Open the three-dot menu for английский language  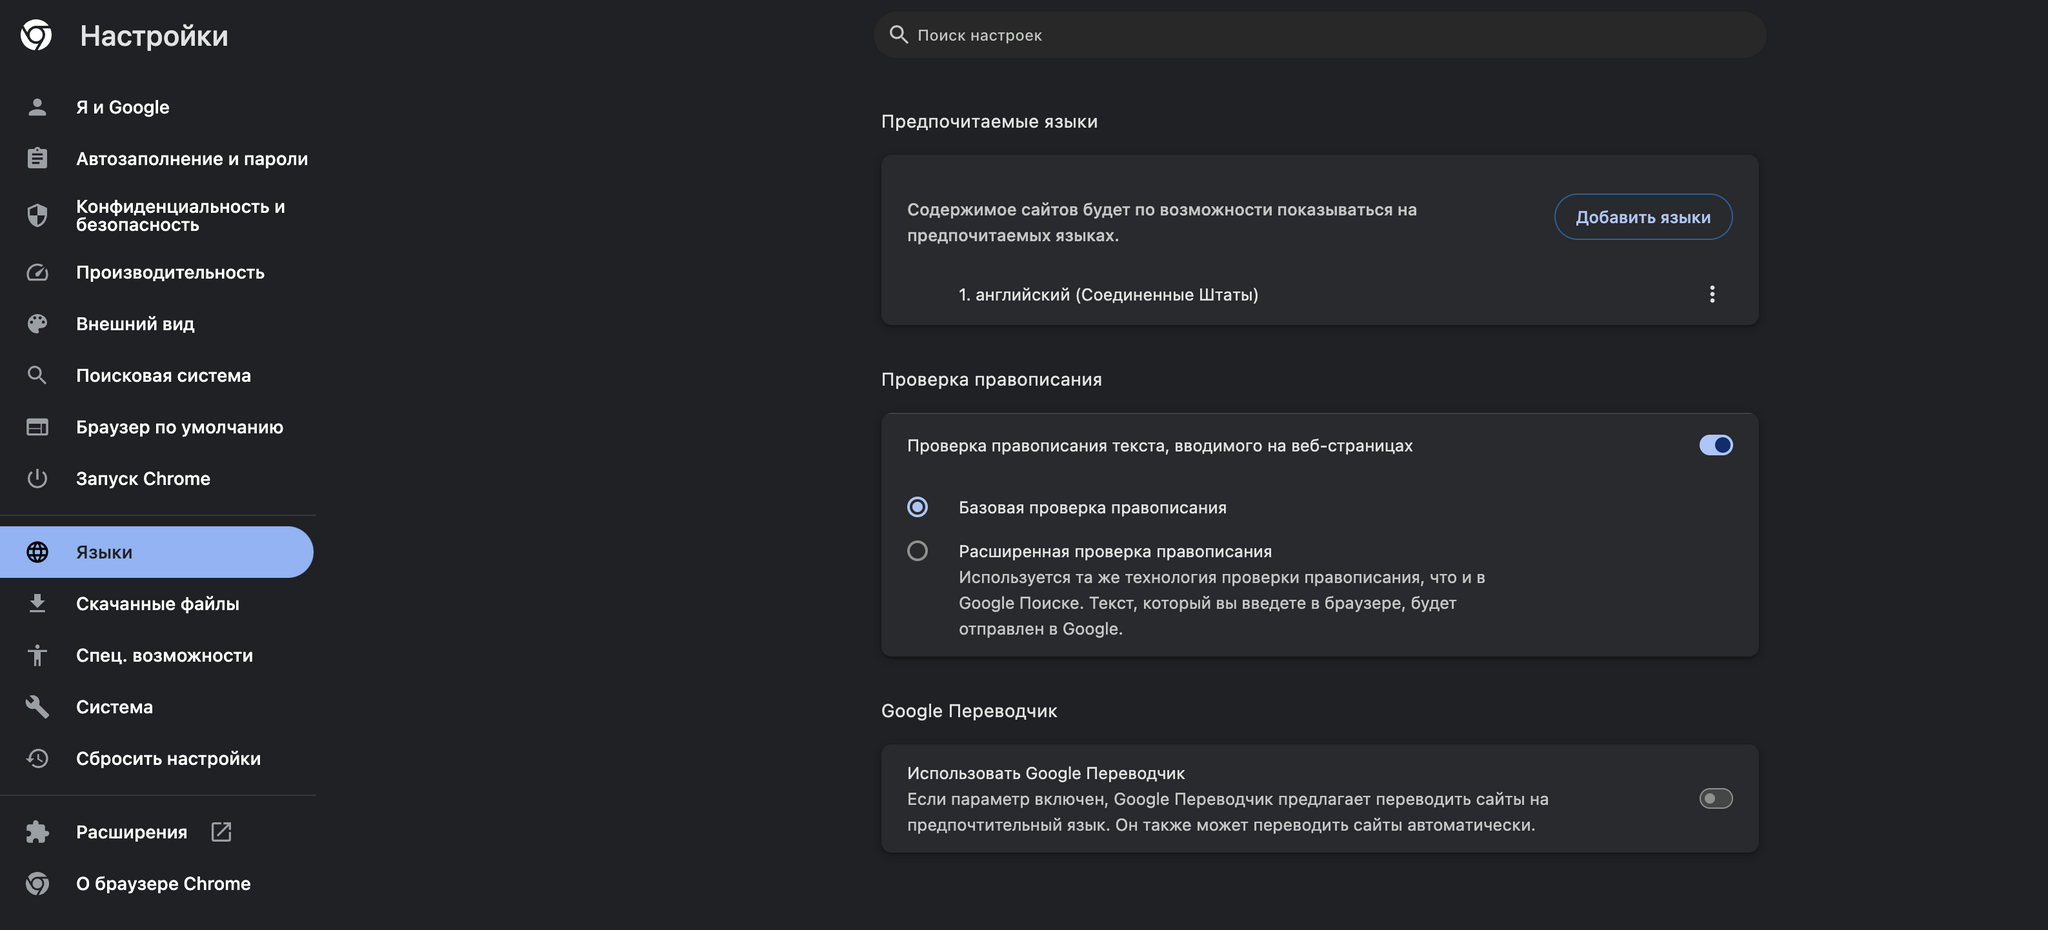(x=1712, y=294)
